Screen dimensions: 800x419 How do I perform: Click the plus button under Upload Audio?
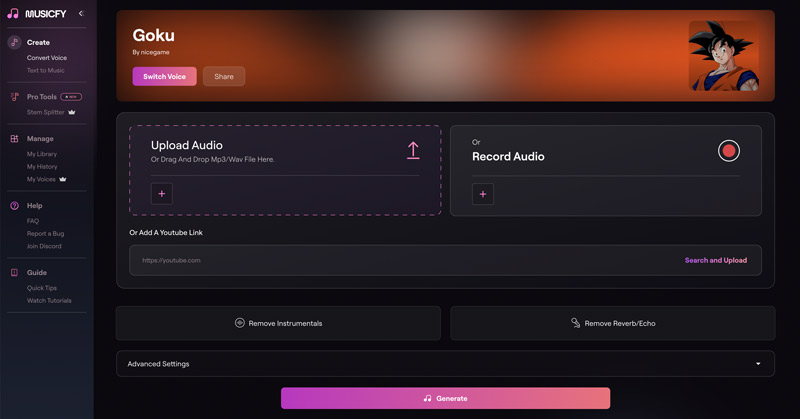[x=162, y=194]
